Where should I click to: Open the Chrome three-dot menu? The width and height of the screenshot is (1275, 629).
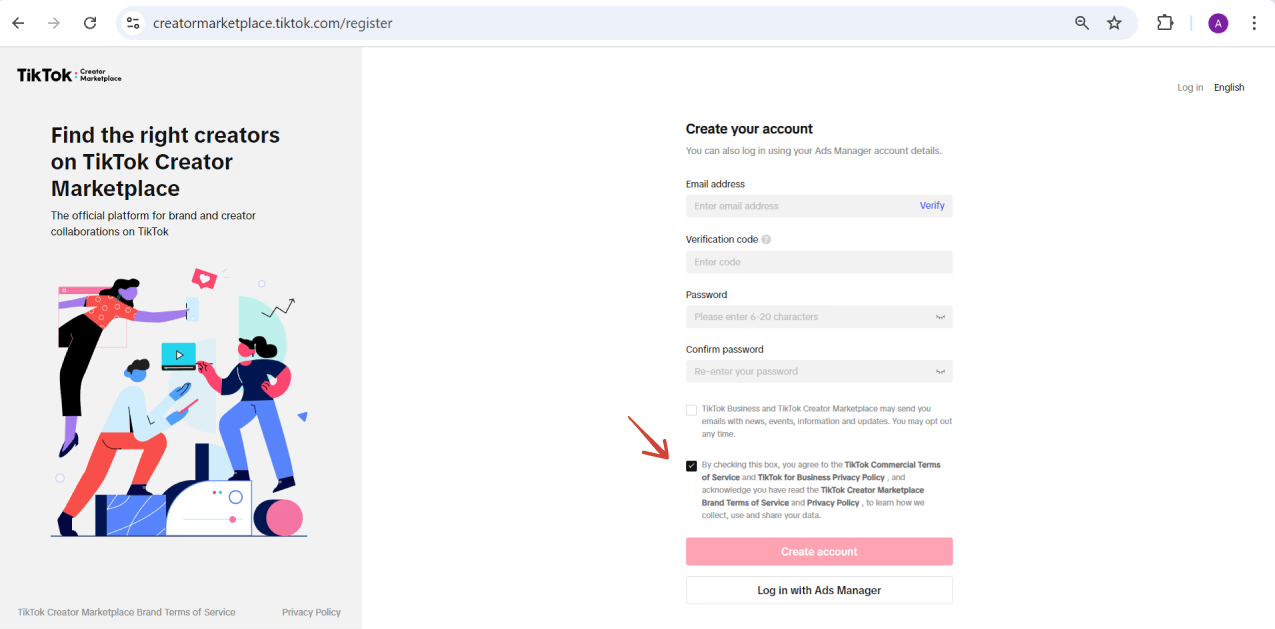point(1254,22)
